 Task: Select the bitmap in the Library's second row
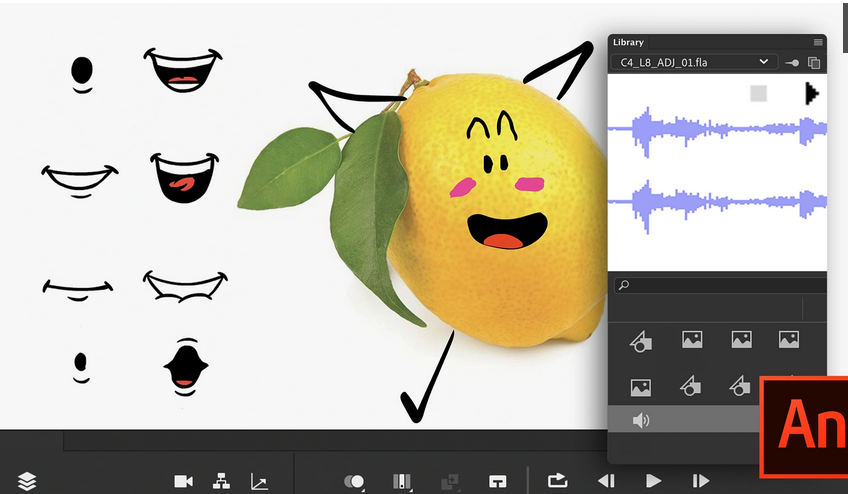640,387
